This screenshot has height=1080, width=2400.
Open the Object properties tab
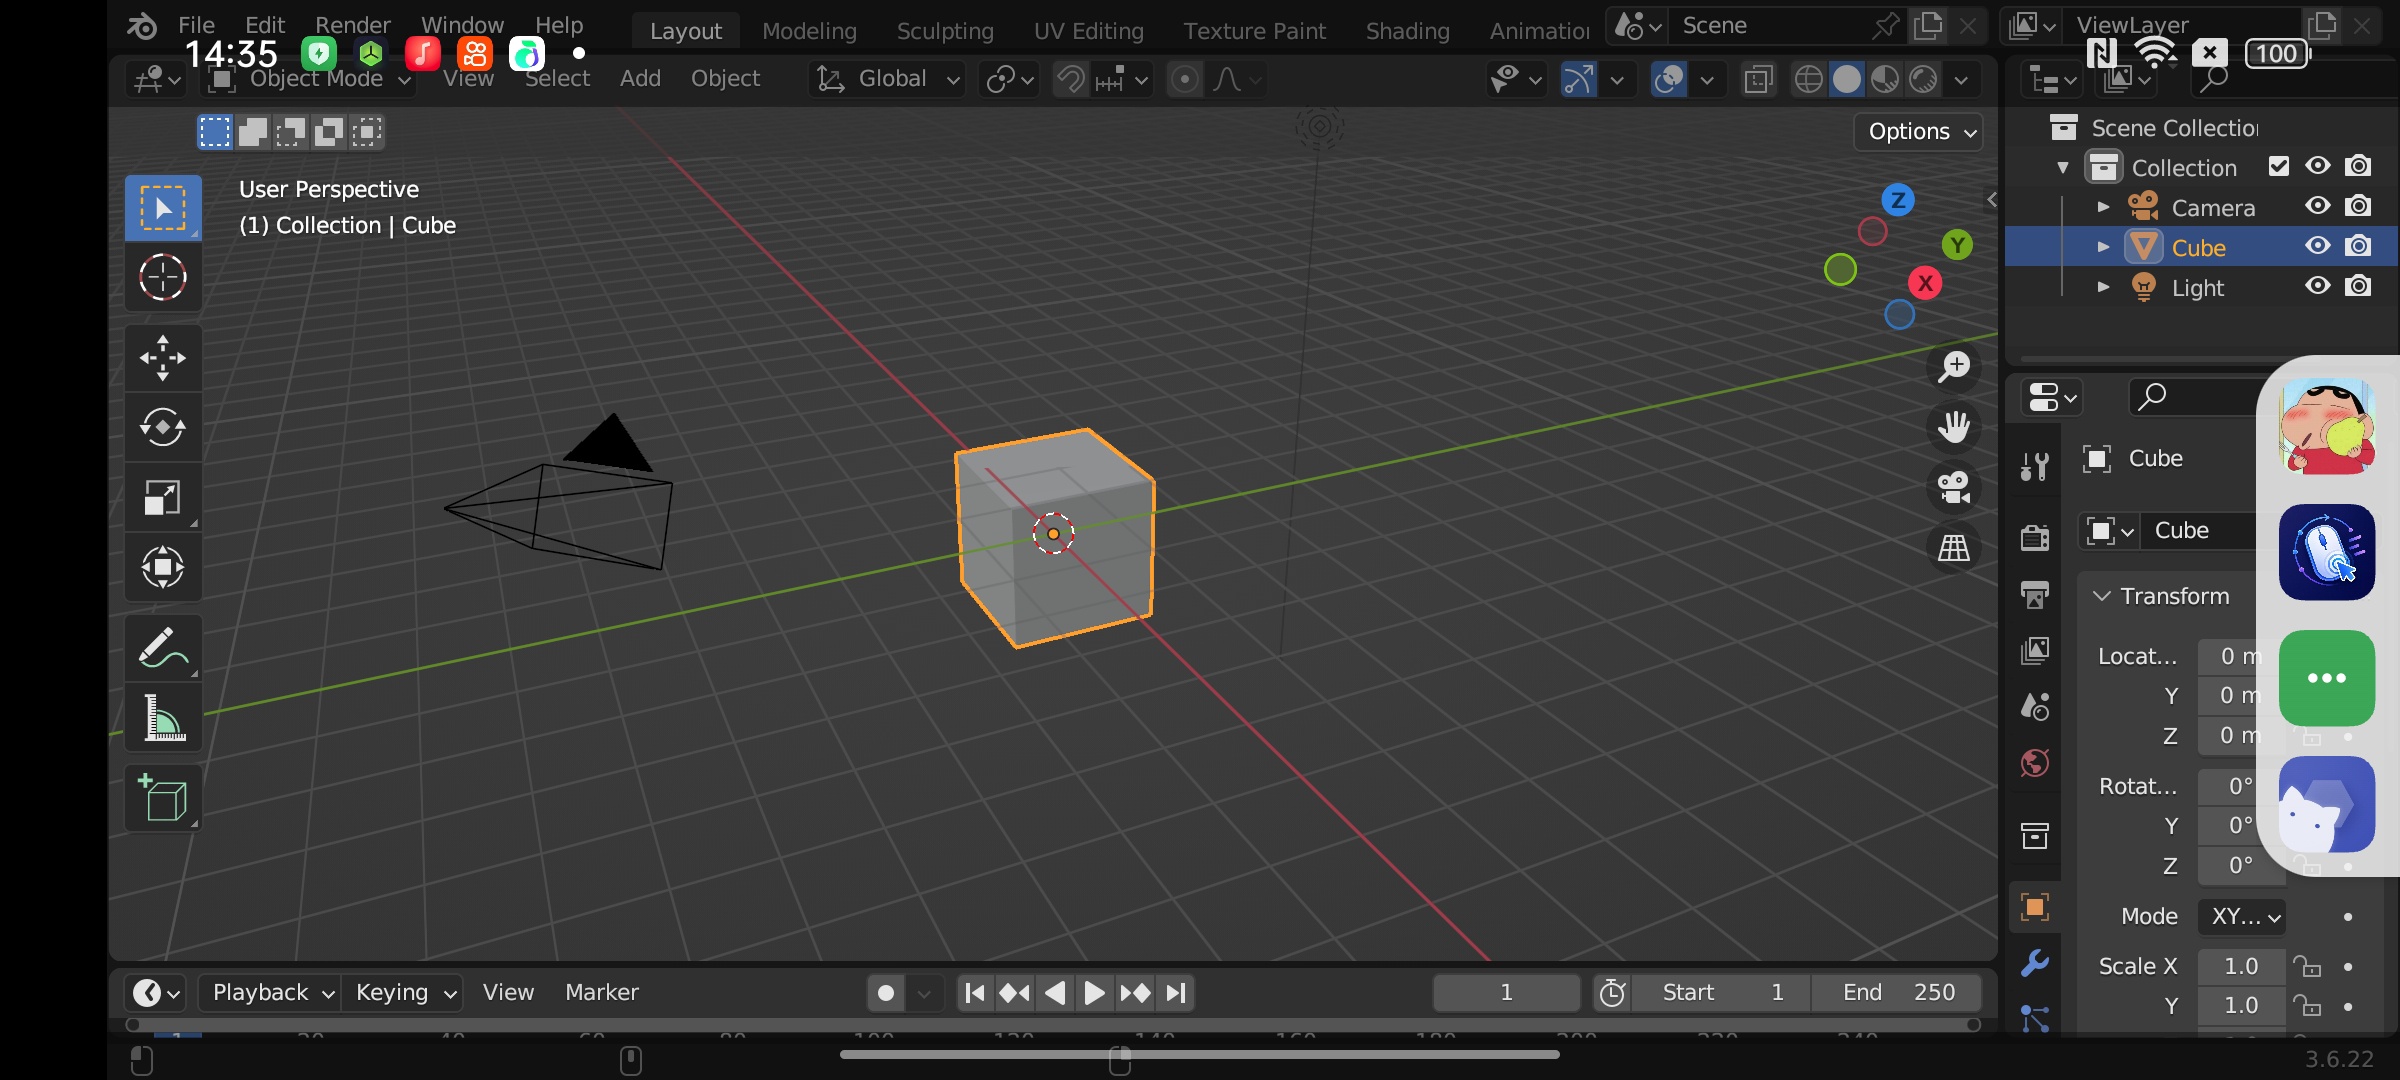point(2035,907)
